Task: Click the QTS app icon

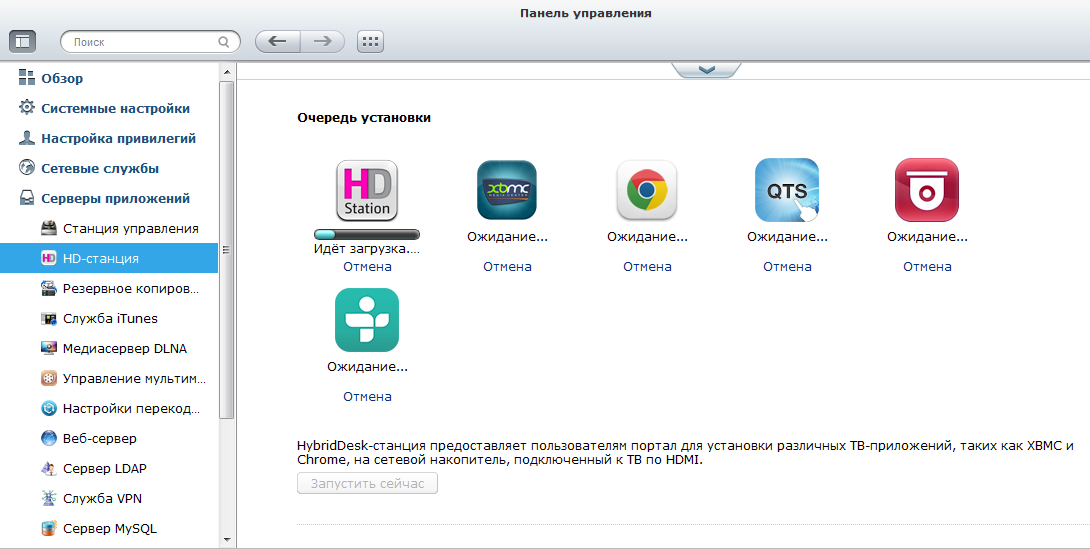Action: click(x=787, y=190)
